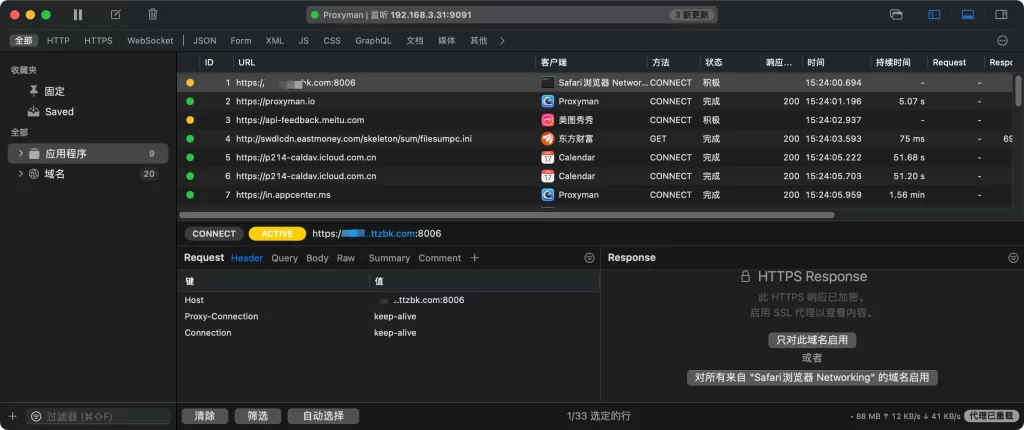Viewport: 1024px width, 430px height.
Task: Click the 只对此域名启用 button
Action: coord(811,340)
